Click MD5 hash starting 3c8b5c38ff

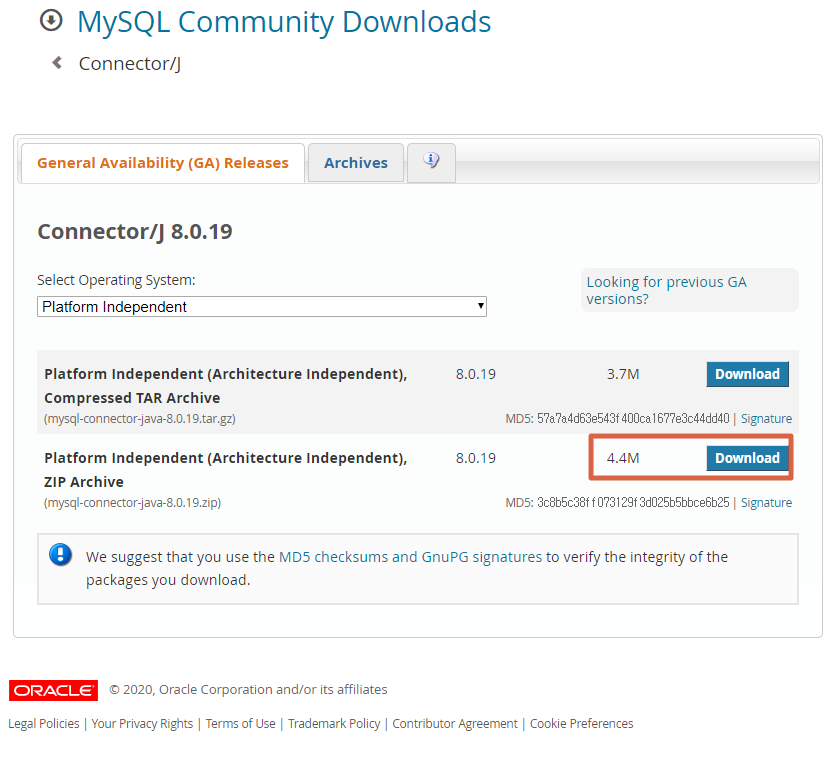click(633, 502)
